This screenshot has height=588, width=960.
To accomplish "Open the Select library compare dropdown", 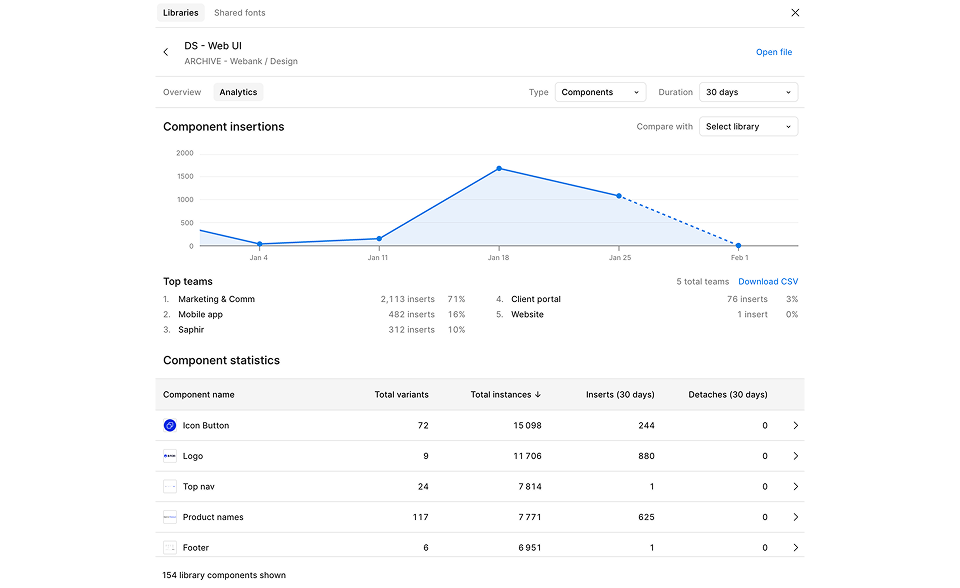I will [x=748, y=127].
